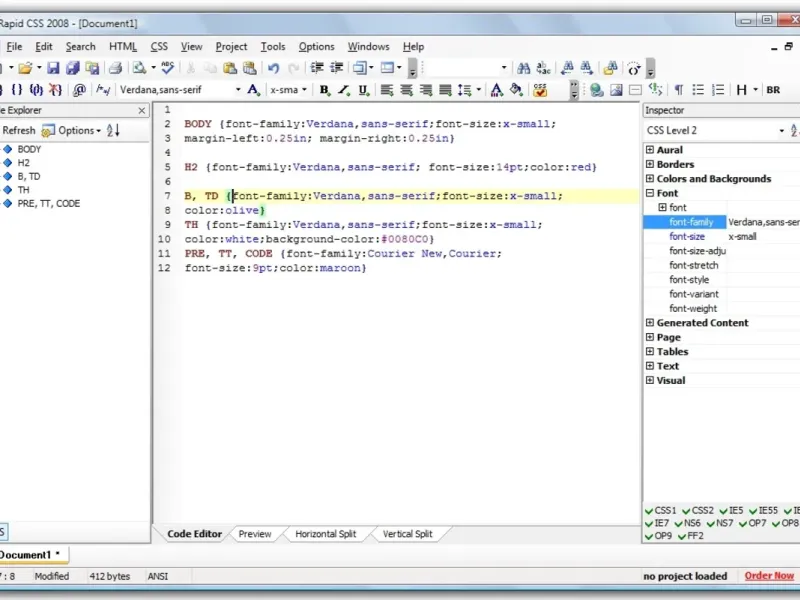Image resolution: width=800 pixels, height=600 pixels.
Task: Open the x-small font size dropdown
Action: [306, 90]
